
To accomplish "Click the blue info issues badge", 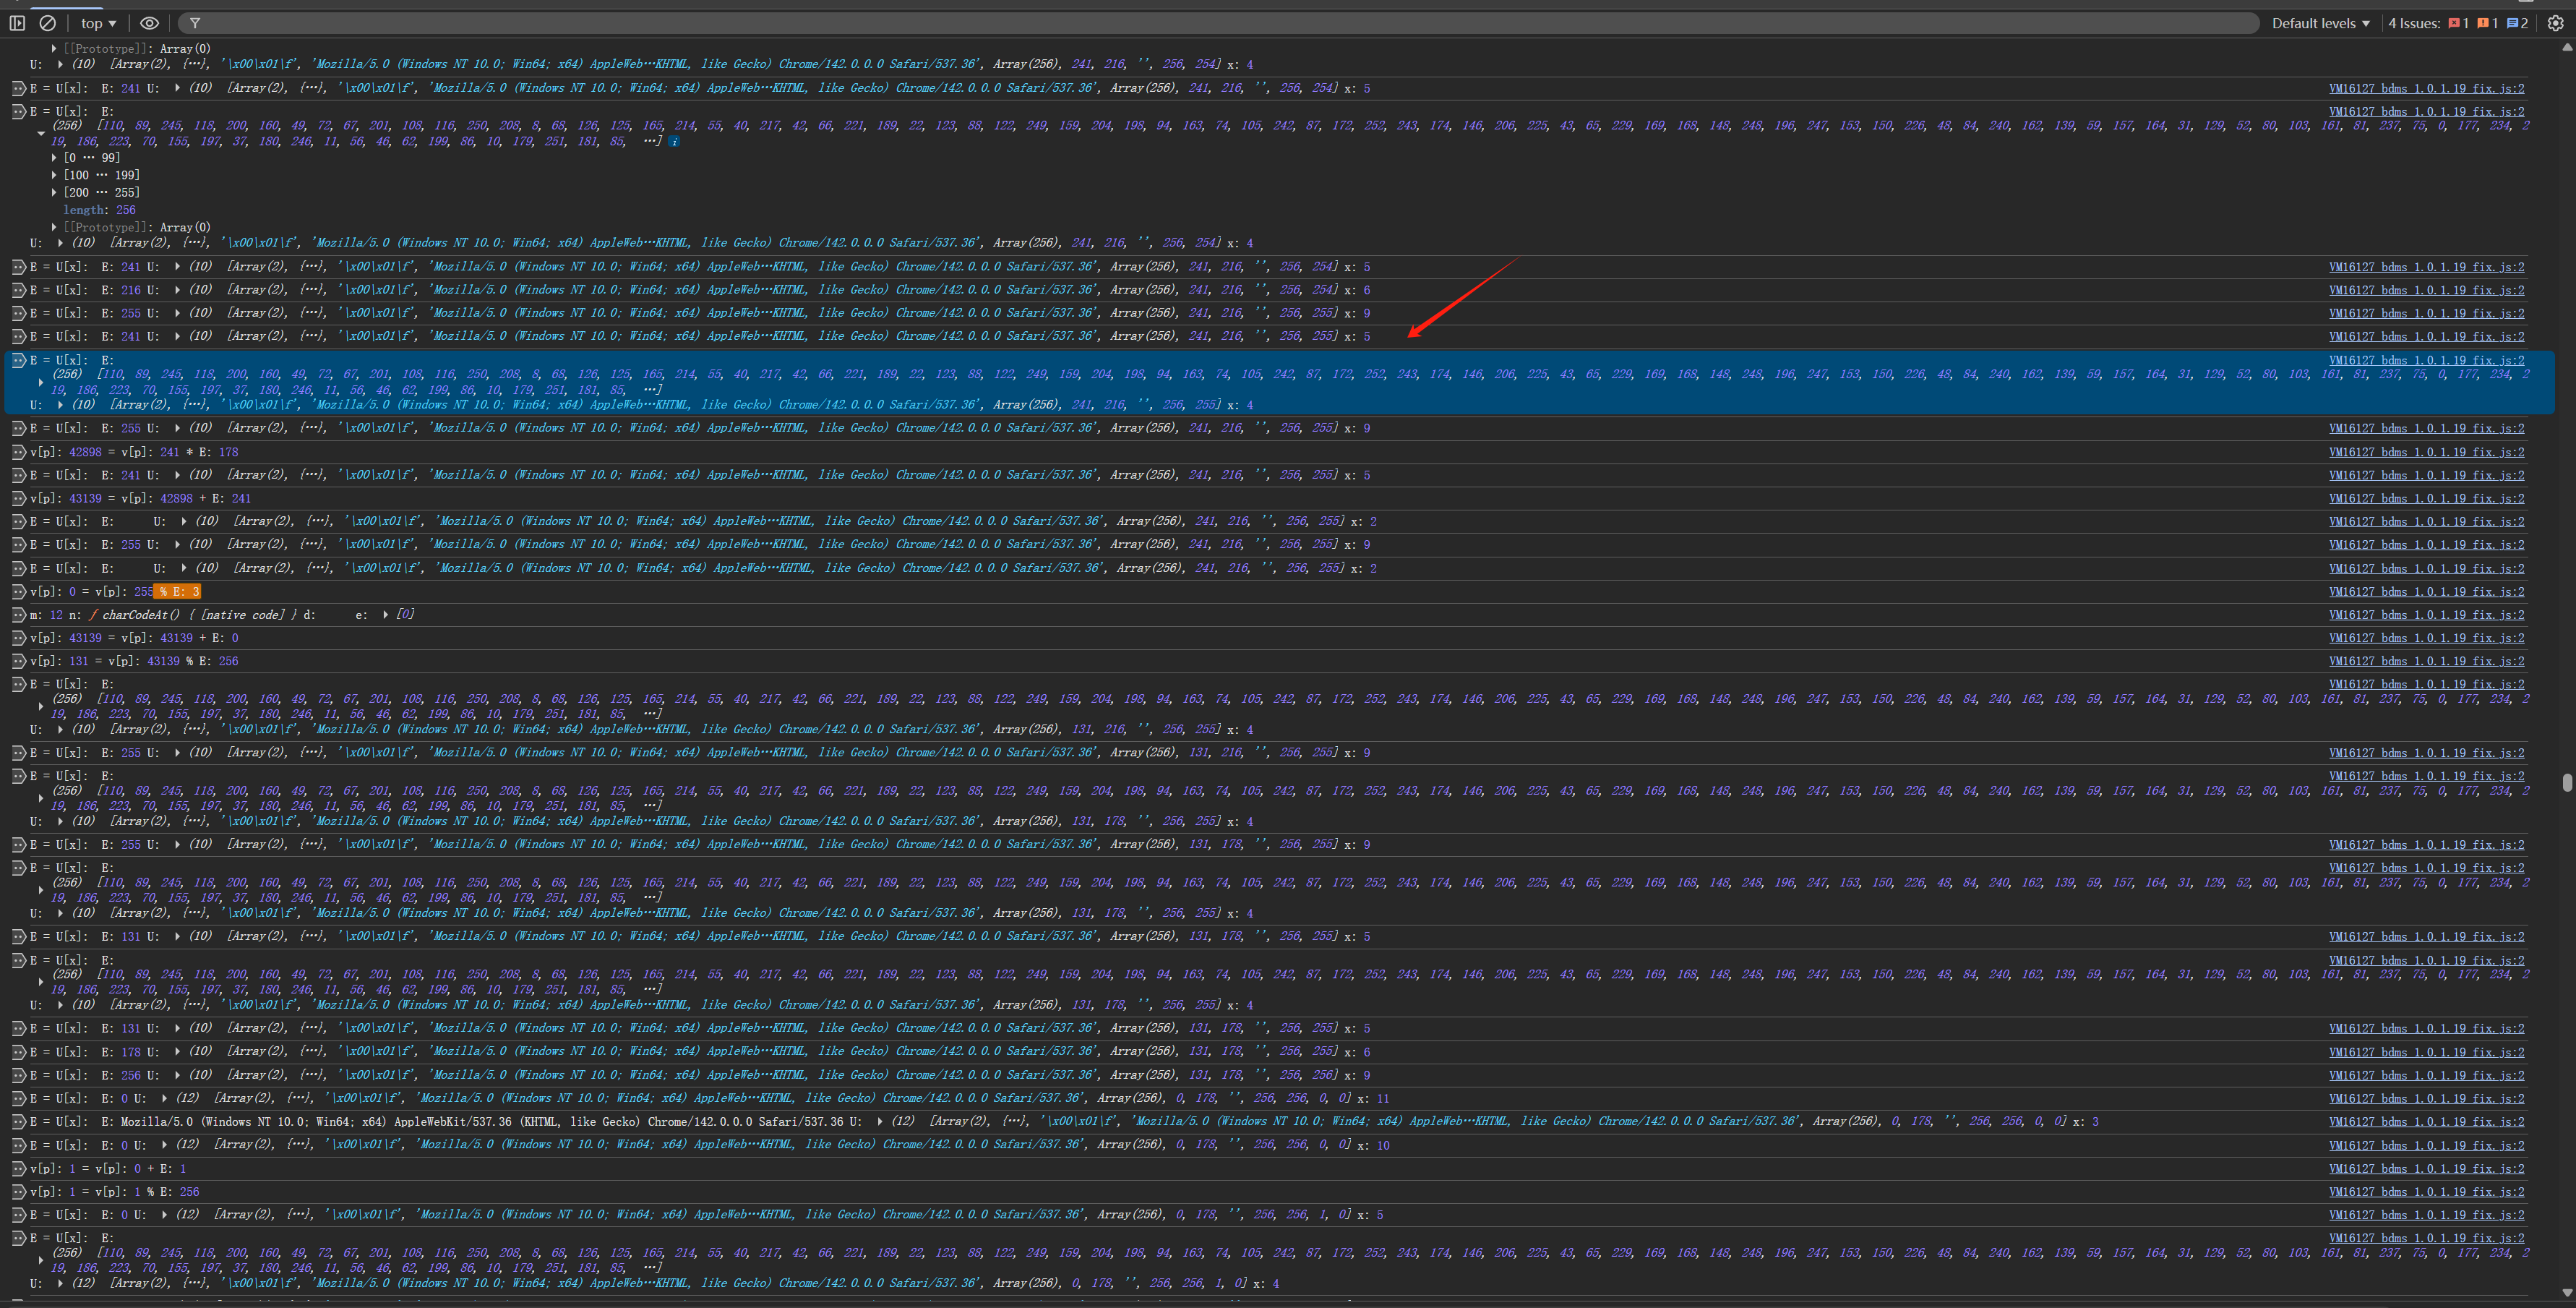I will click(x=2517, y=23).
